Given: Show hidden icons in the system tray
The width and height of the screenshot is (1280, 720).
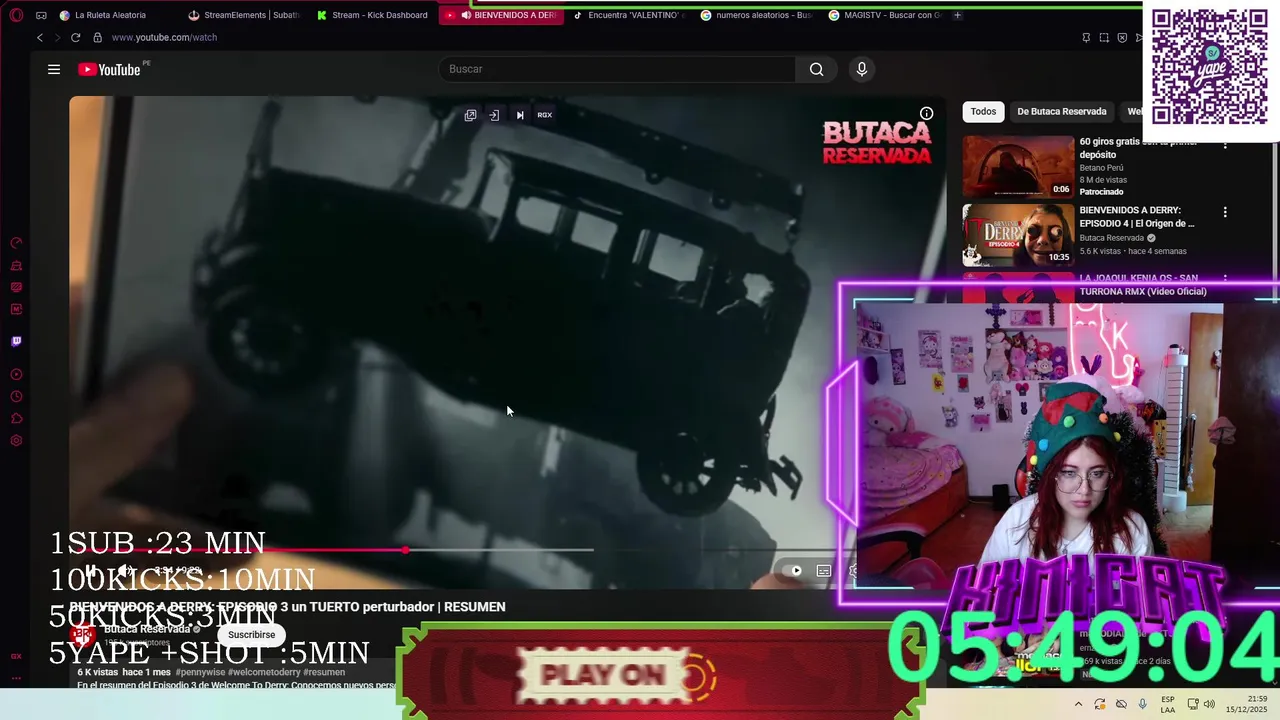Looking at the screenshot, I should click(x=1078, y=704).
